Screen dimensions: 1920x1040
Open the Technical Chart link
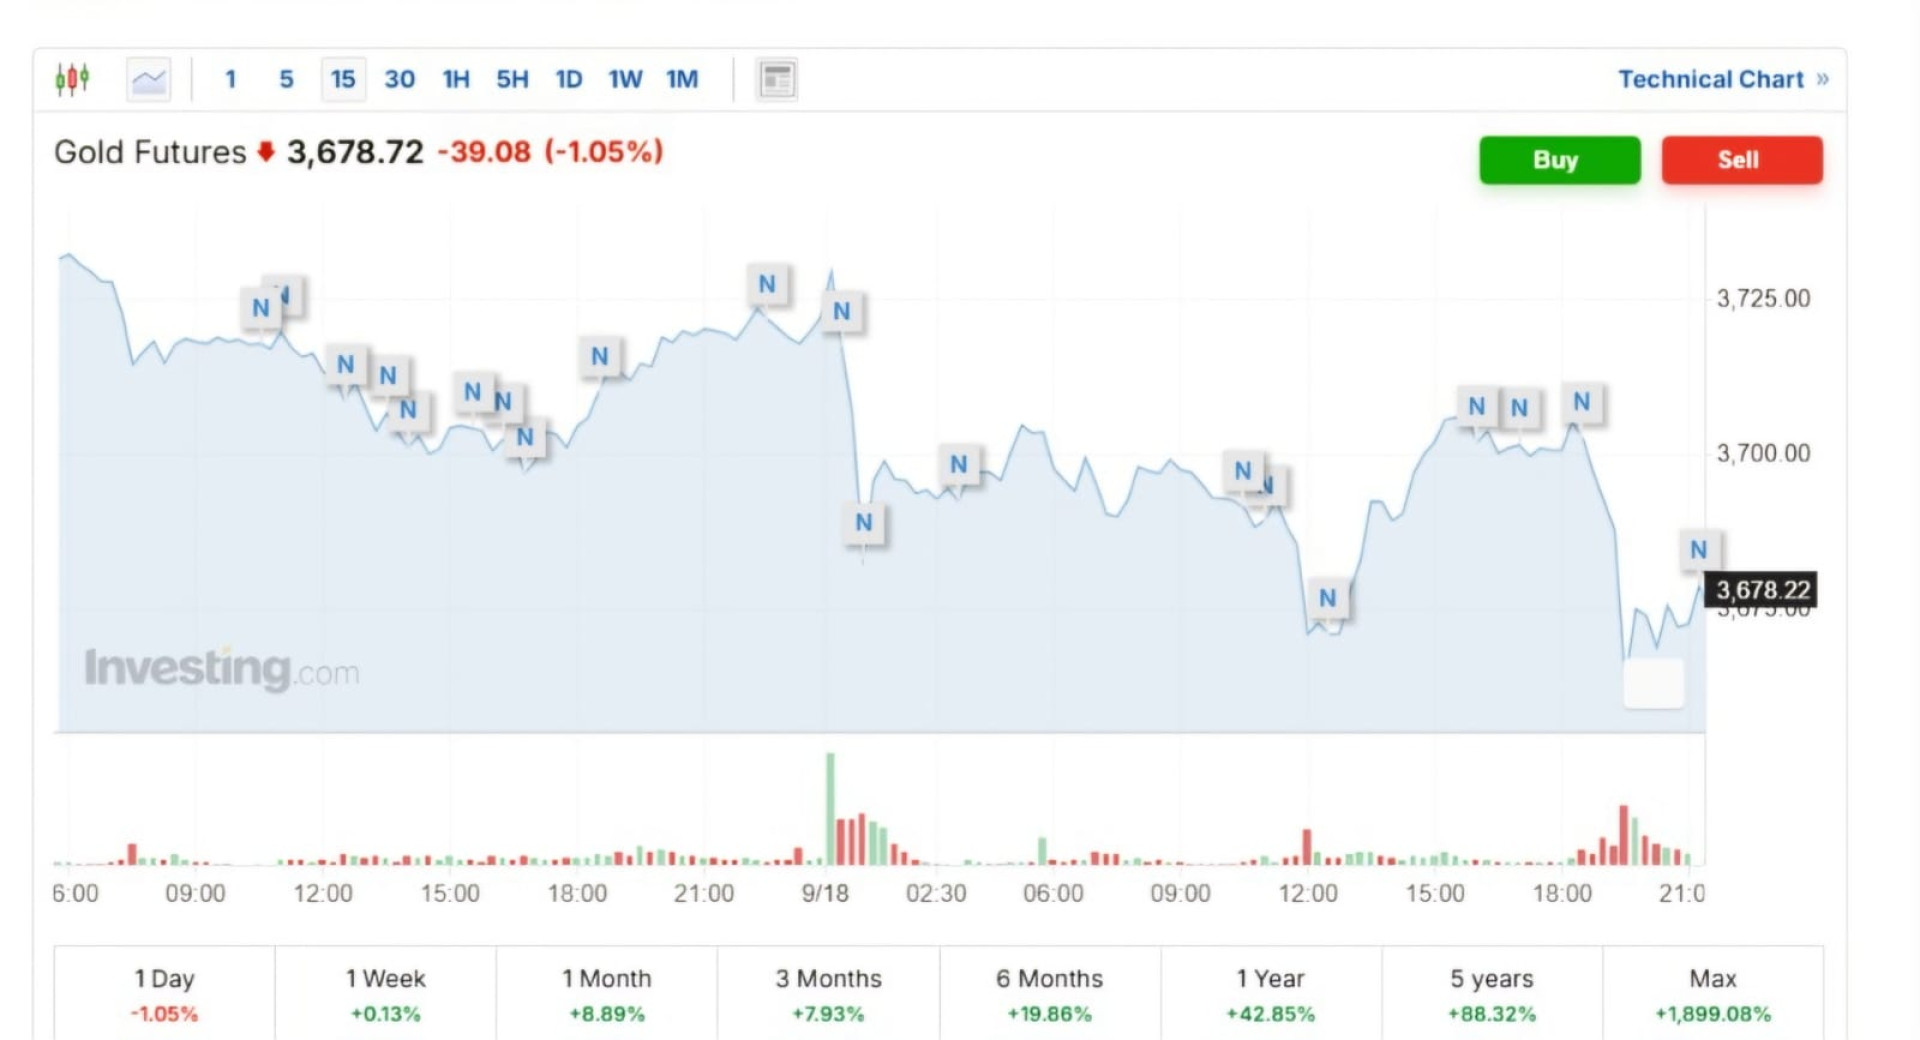click(x=1722, y=79)
